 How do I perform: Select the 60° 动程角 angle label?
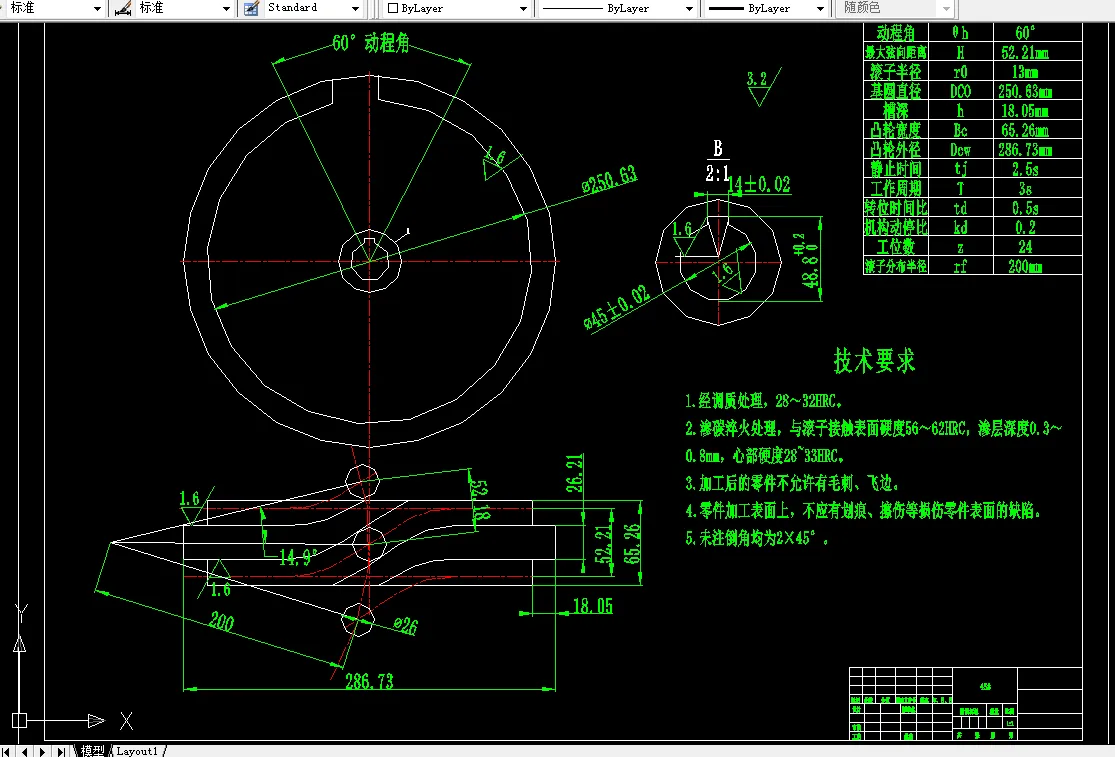370,43
